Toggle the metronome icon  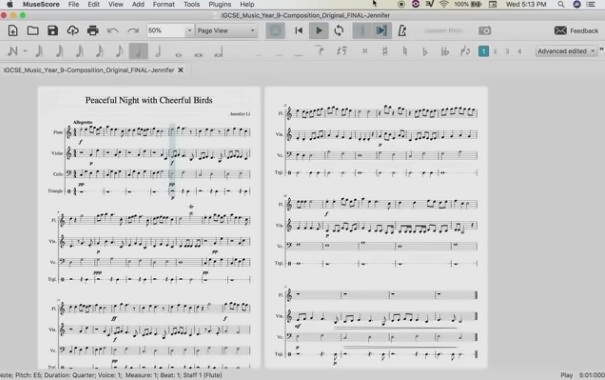(402, 30)
